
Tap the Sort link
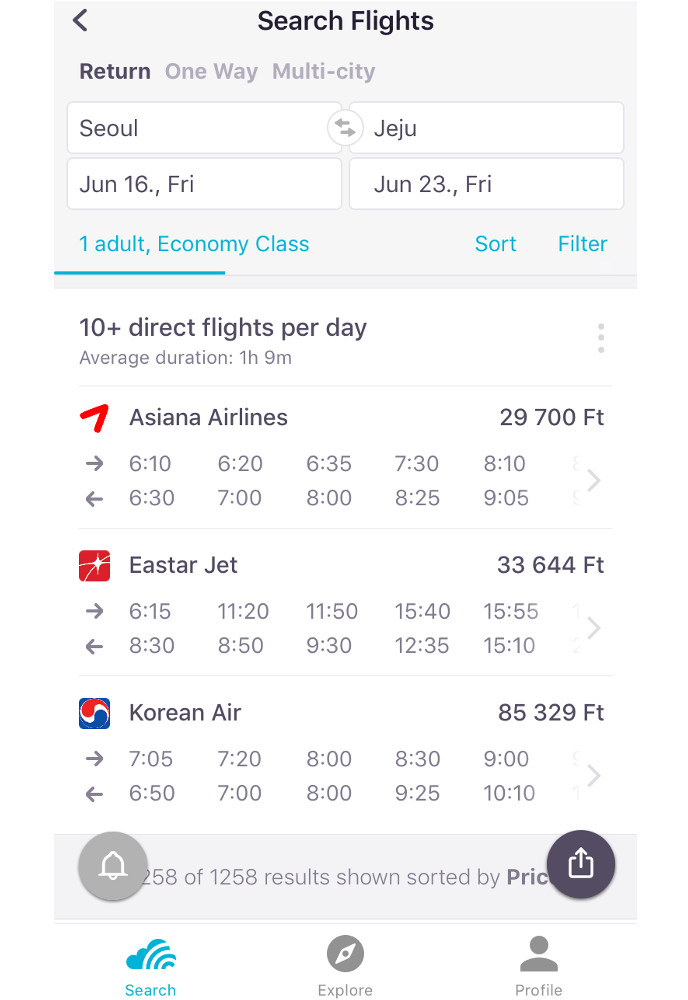pos(495,244)
